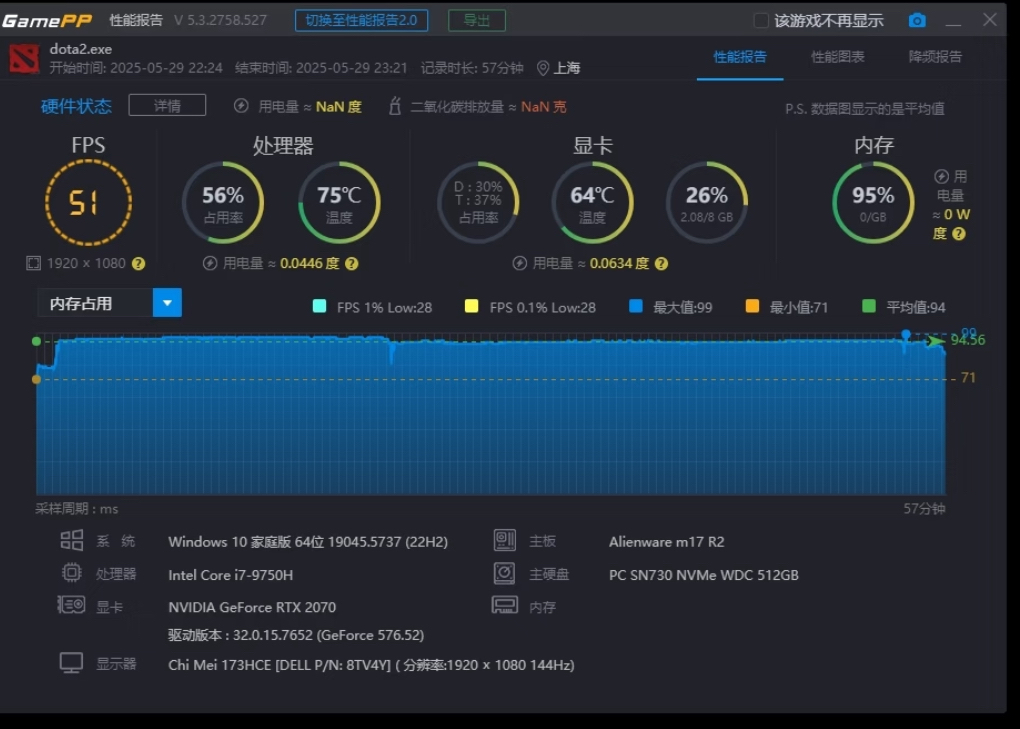Click the 导出 export button
This screenshot has height=729, width=1020.
click(x=477, y=20)
